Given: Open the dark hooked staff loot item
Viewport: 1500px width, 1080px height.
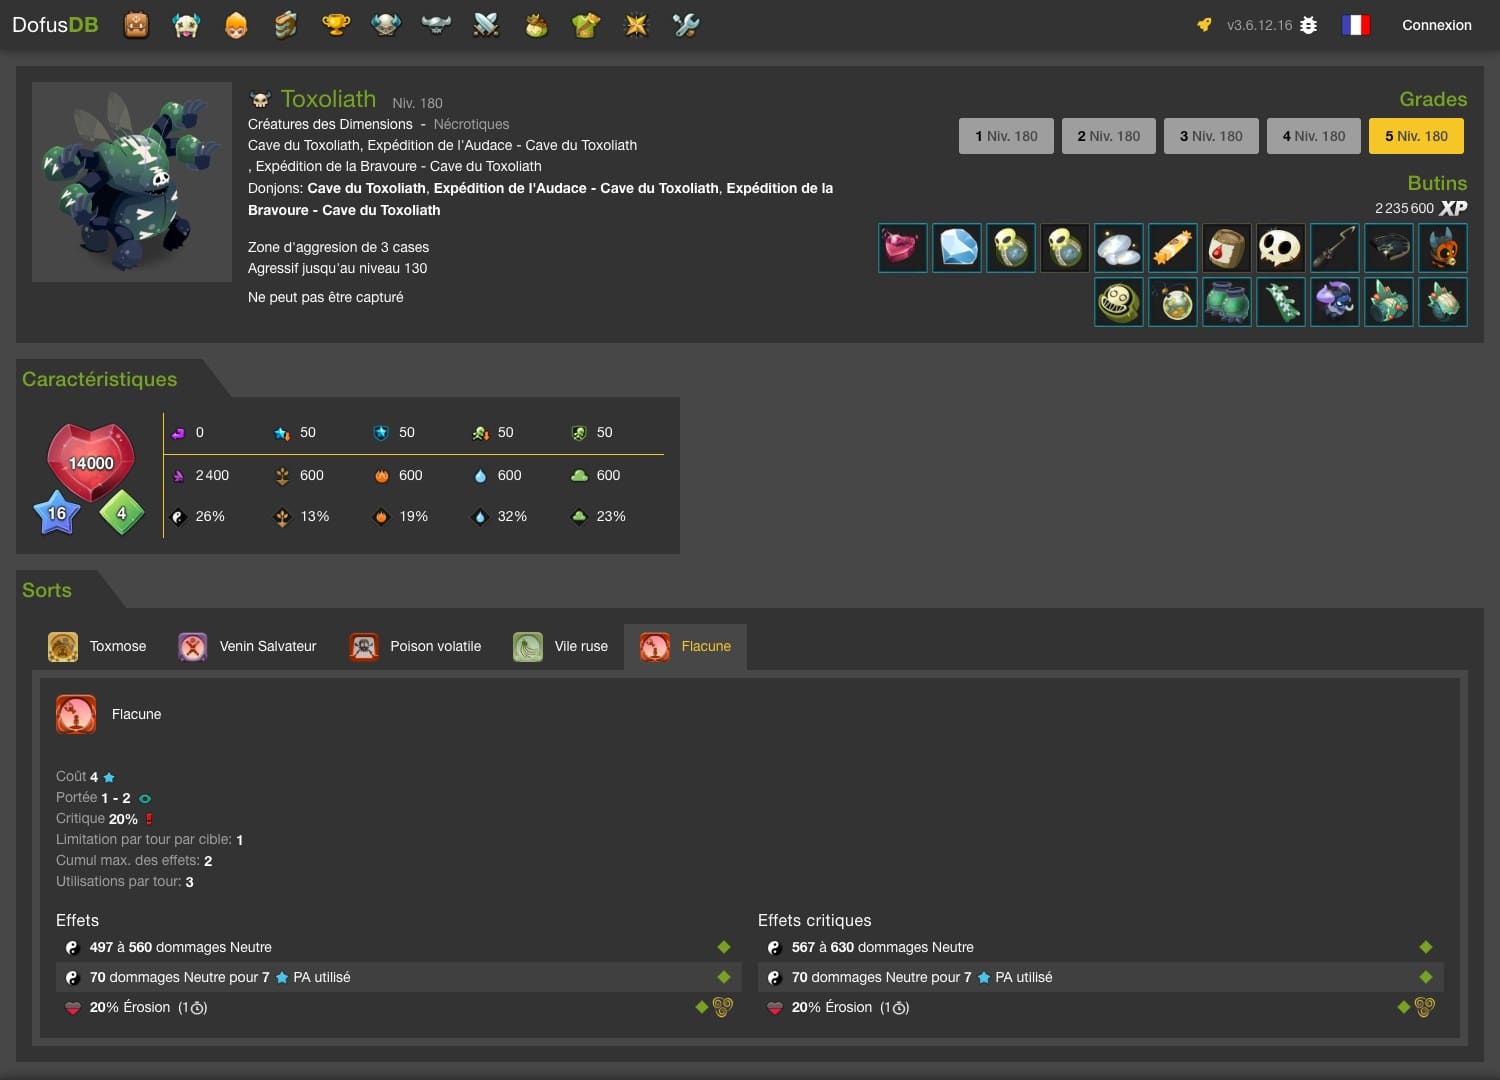Looking at the screenshot, I should [x=1335, y=248].
